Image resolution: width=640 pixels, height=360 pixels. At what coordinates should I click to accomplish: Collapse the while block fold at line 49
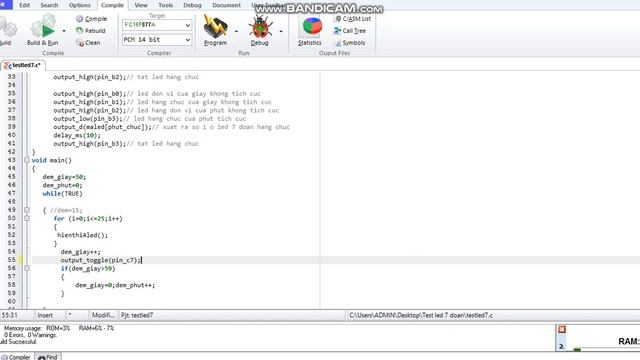(27, 210)
